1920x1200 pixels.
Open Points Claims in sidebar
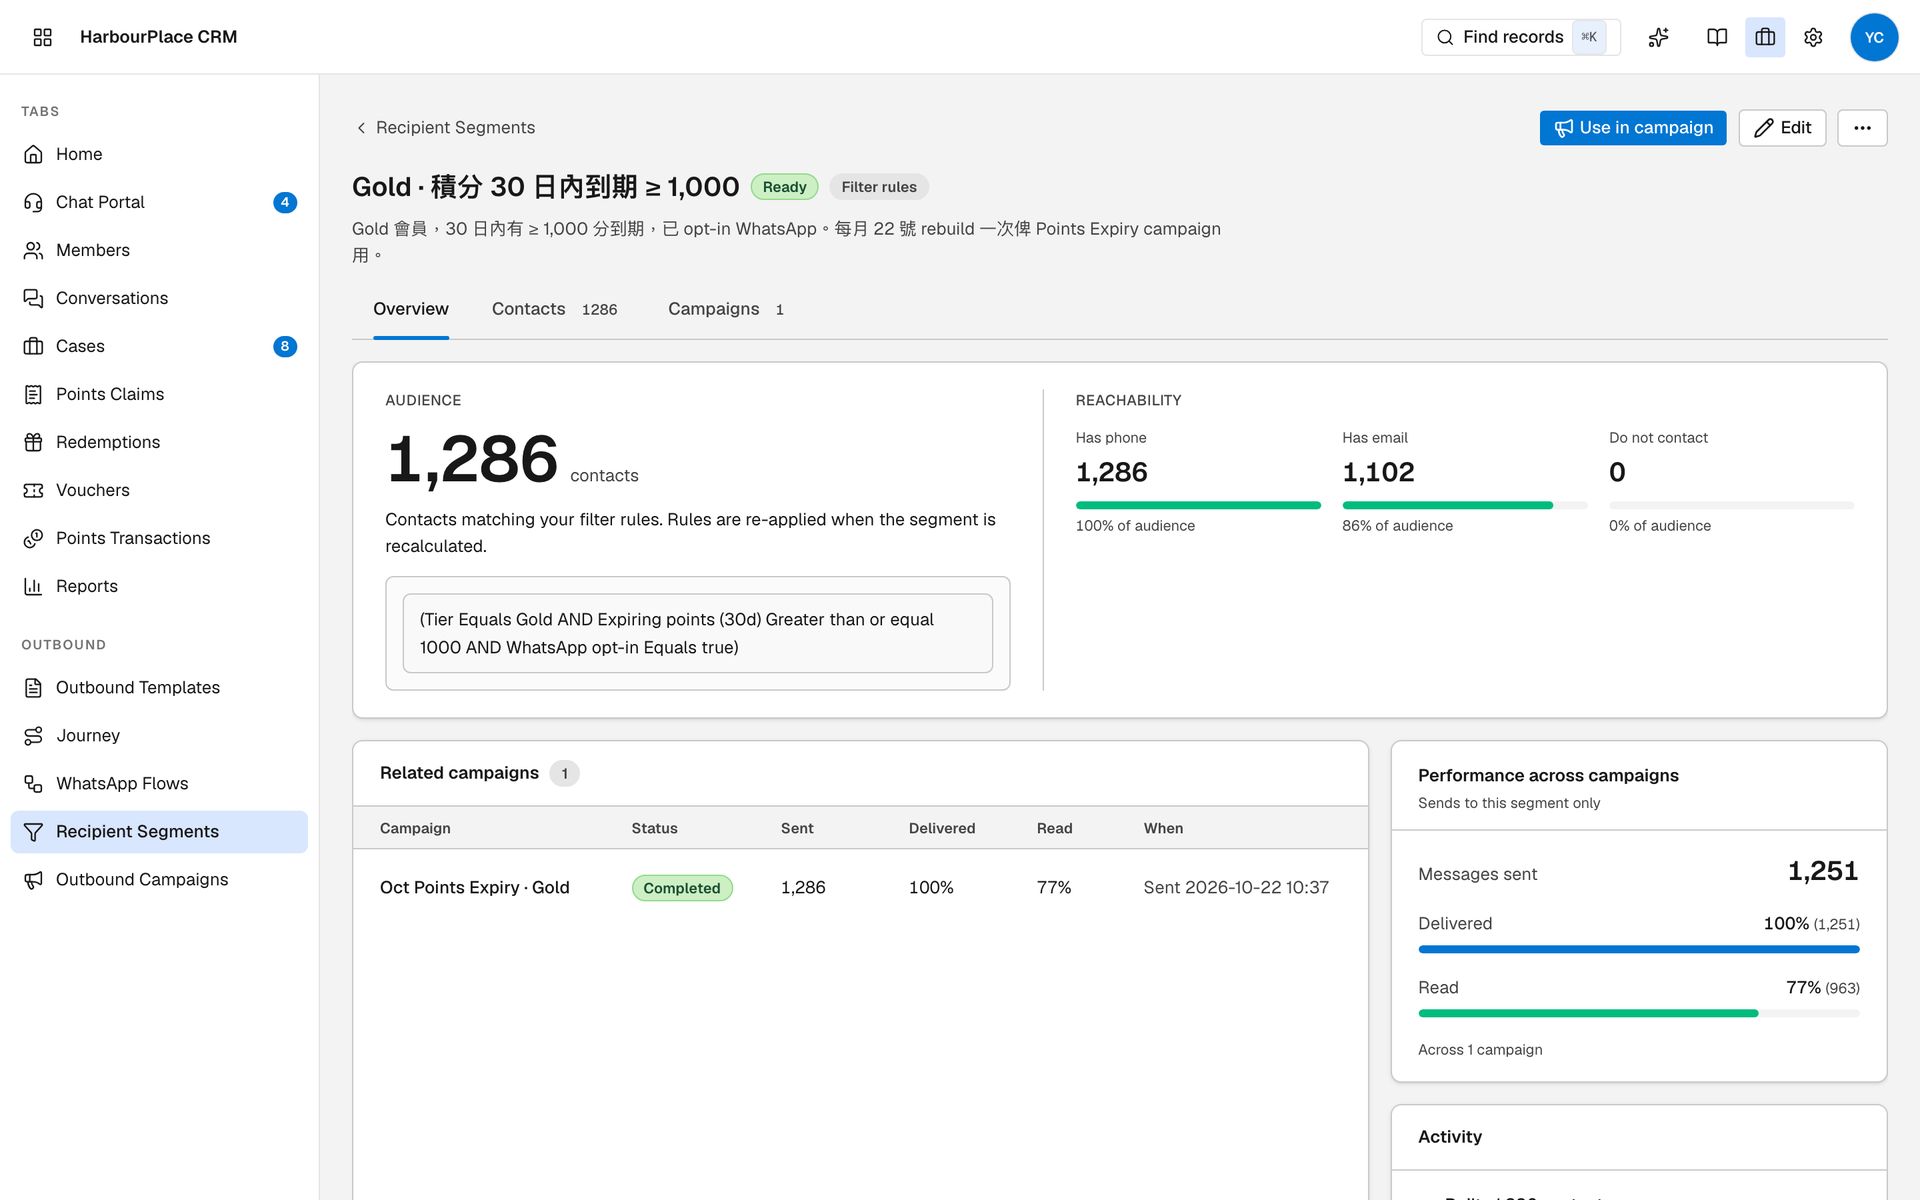[159, 394]
